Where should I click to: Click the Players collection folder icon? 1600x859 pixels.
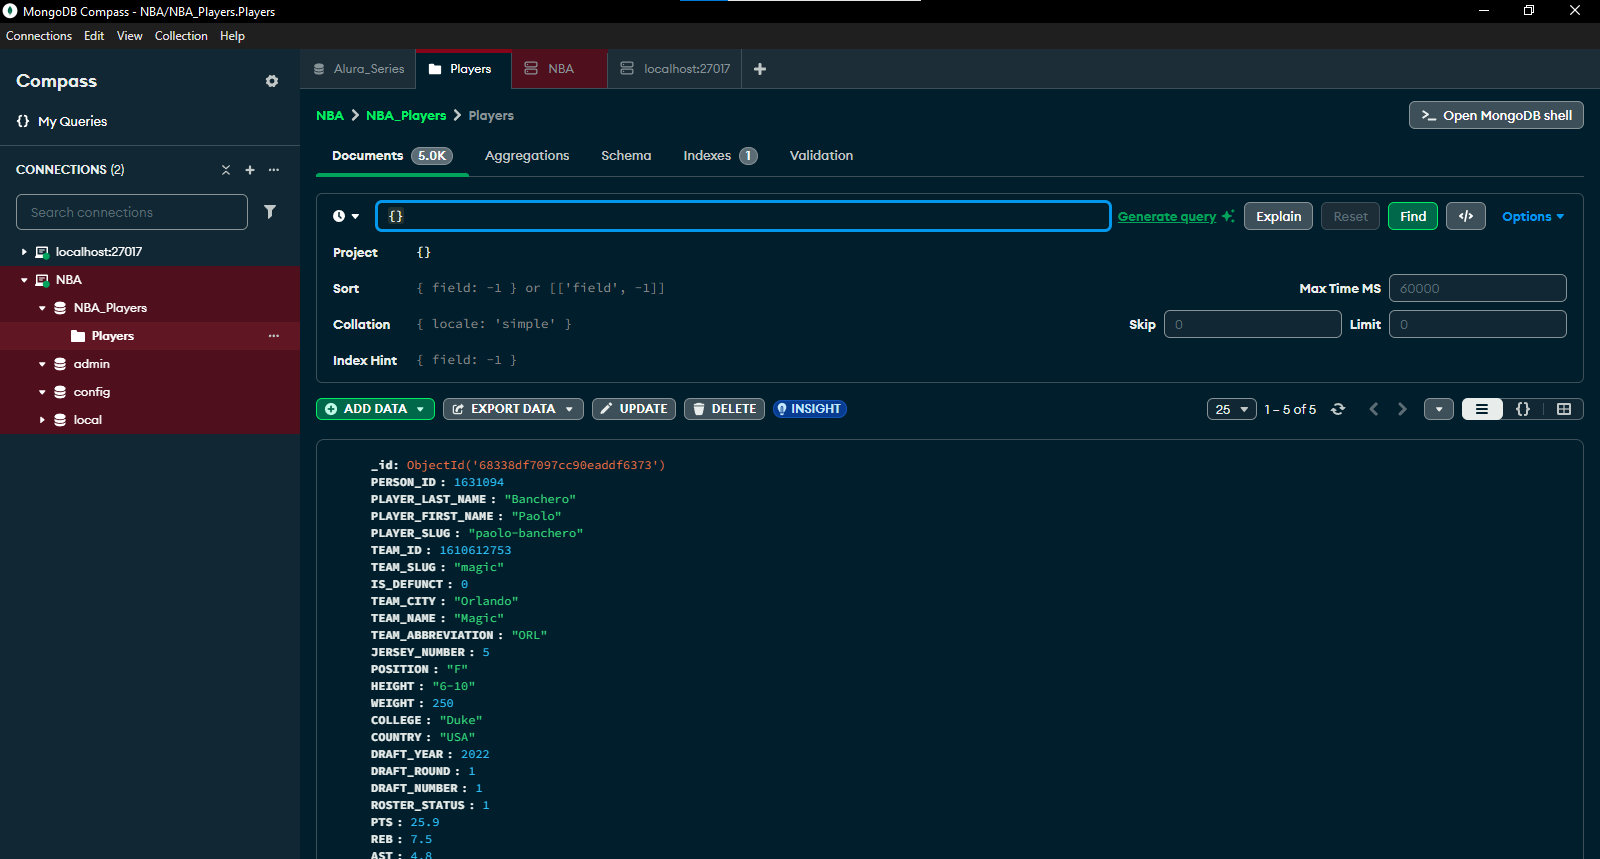tap(78, 336)
